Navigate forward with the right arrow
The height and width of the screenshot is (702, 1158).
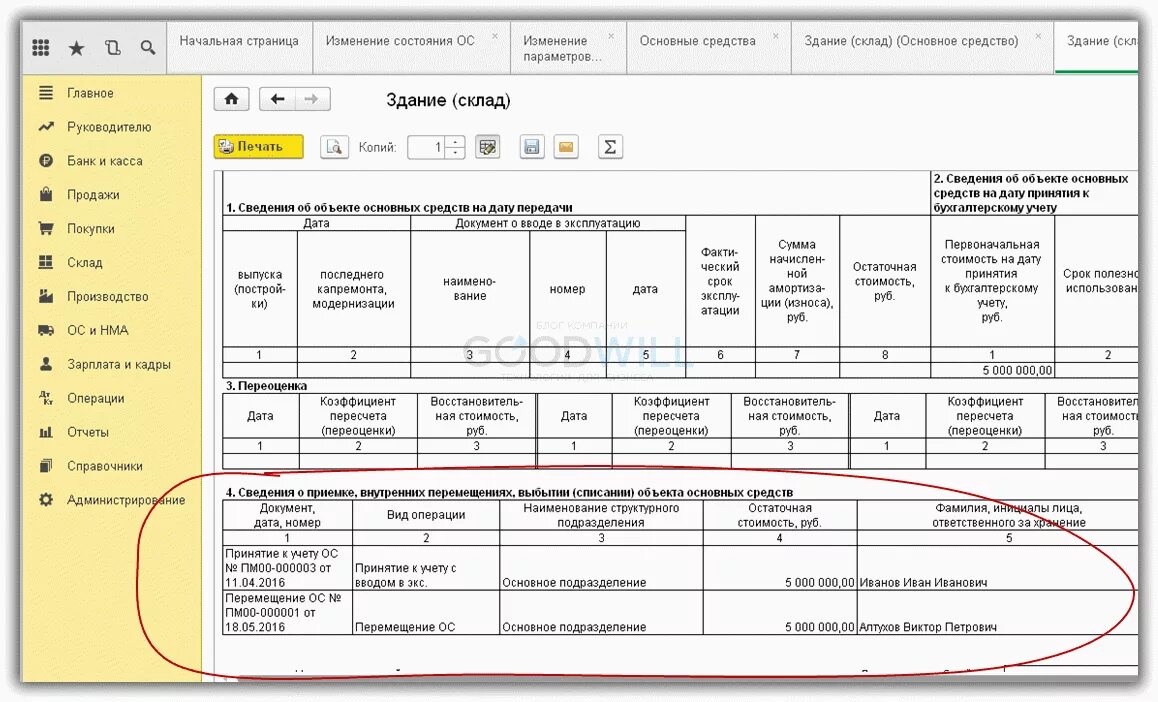coord(312,99)
